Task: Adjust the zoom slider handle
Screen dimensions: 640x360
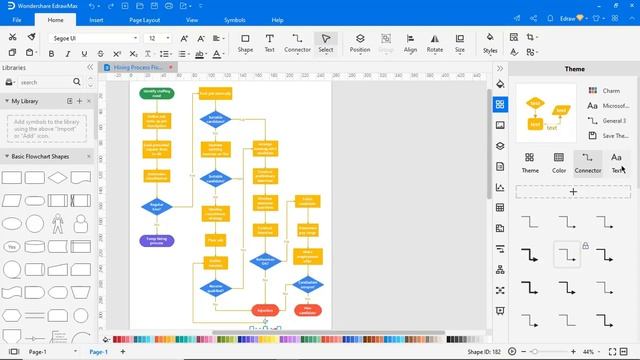Action: 534,351
